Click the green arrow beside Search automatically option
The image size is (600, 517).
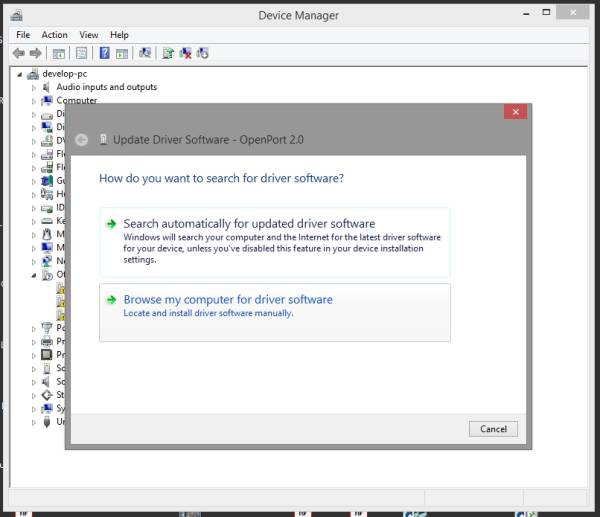tap(111, 223)
